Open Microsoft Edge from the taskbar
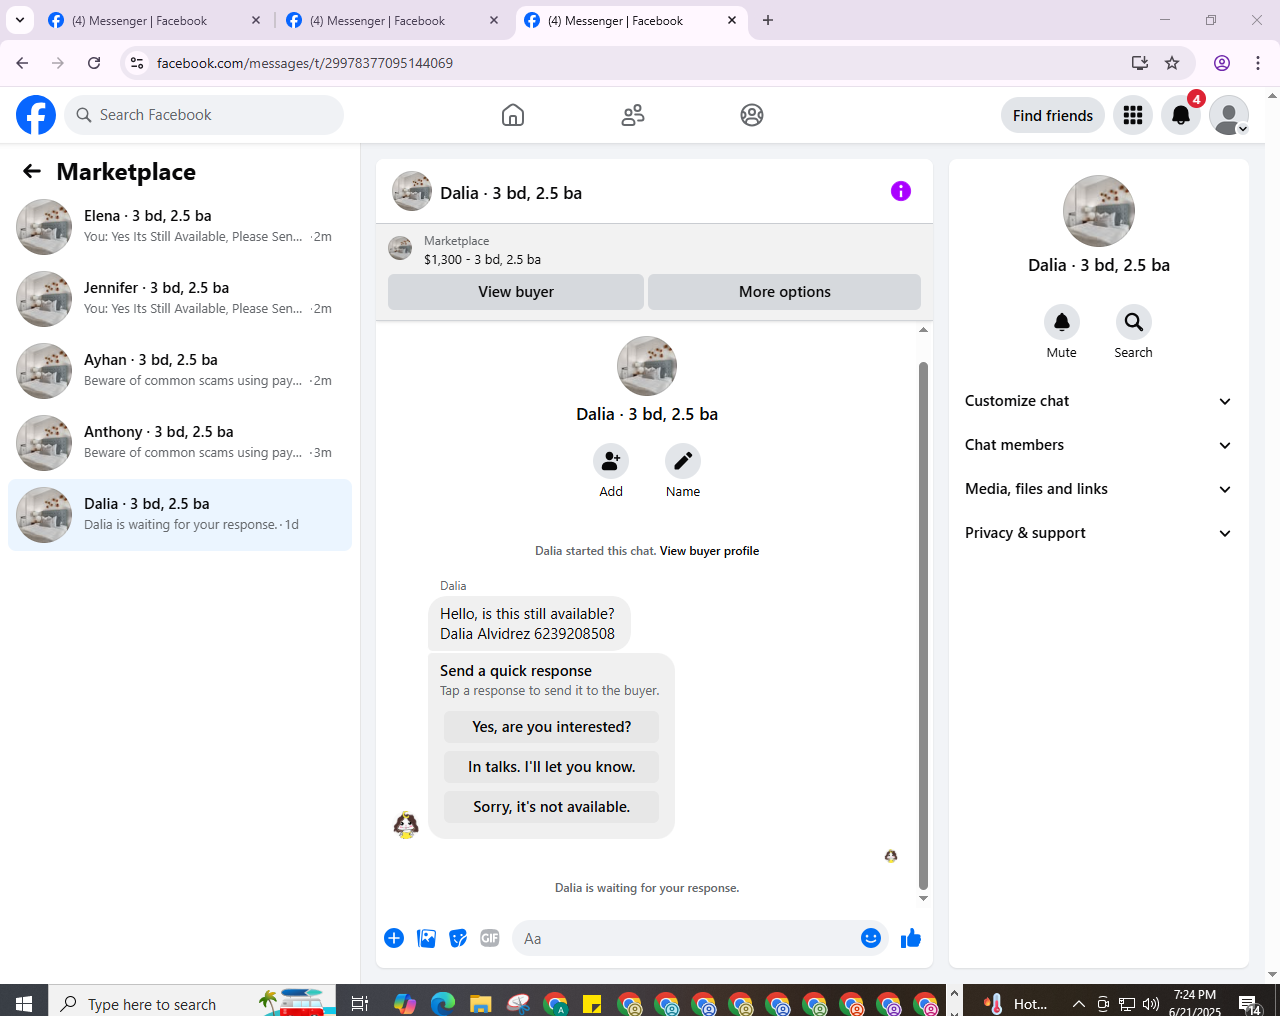Viewport: 1280px width, 1016px height. pos(442,1003)
